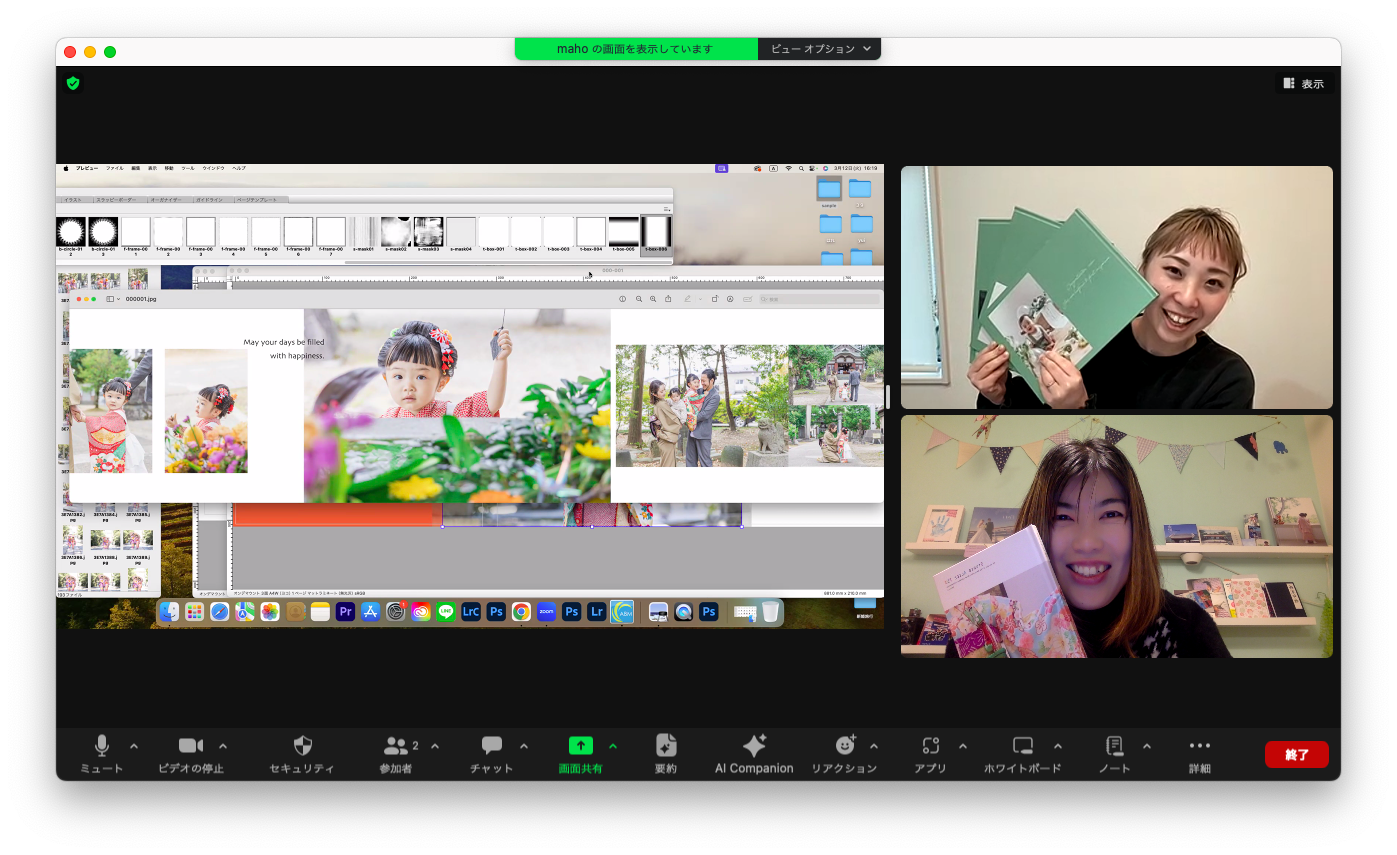1397x855 pixels.
Task: Expand audio options arrow beside ミュート
Action: coord(134,746)
